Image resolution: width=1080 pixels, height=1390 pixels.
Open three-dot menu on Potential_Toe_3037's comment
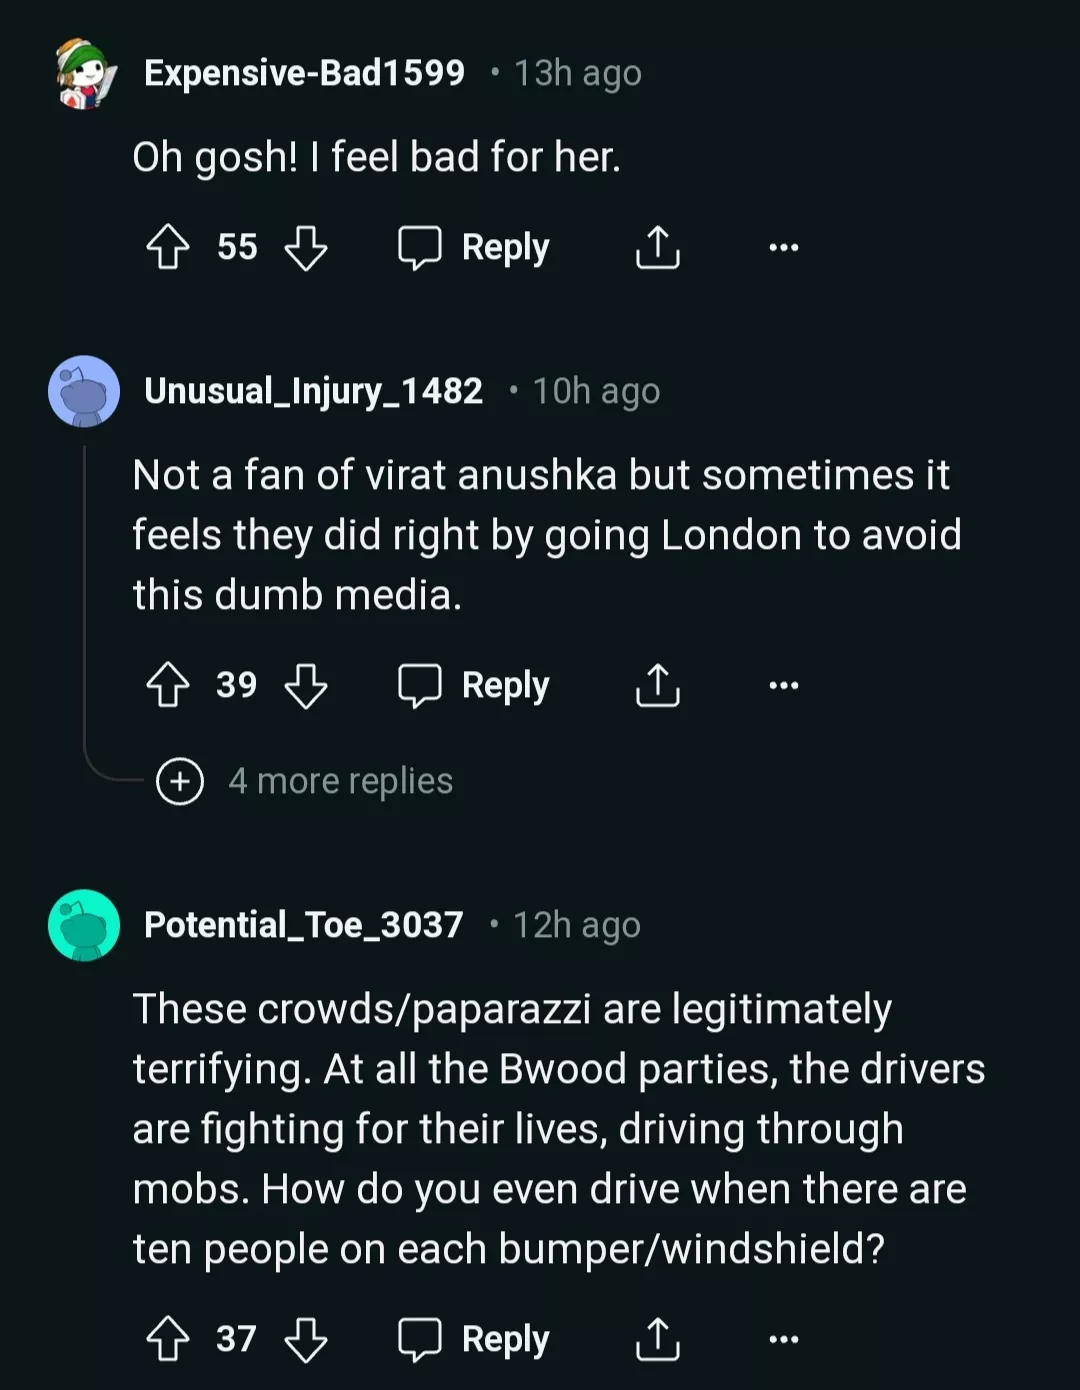coord(784,1339)
